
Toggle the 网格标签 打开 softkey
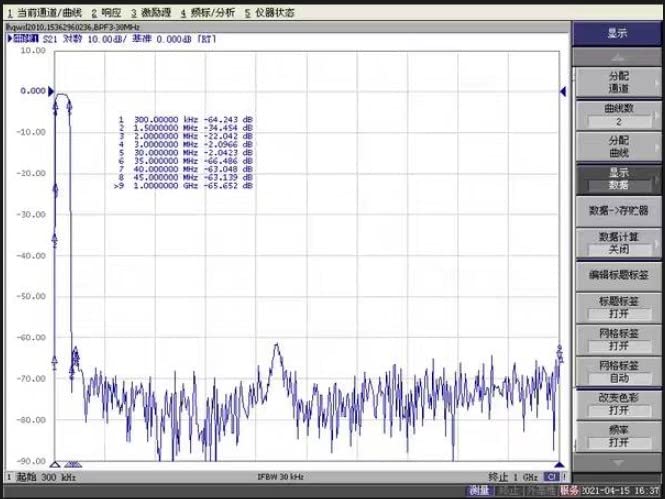[618, 340]
